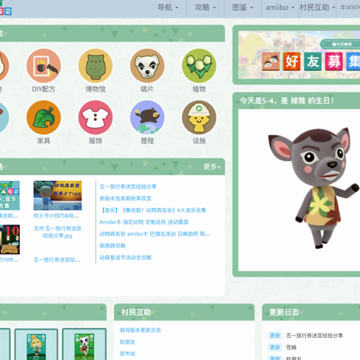Image resolution: width=360 pixels, height=360 pixels.
Task: Expand the 村民互助 dropdown in navbar
Action: 317,7
